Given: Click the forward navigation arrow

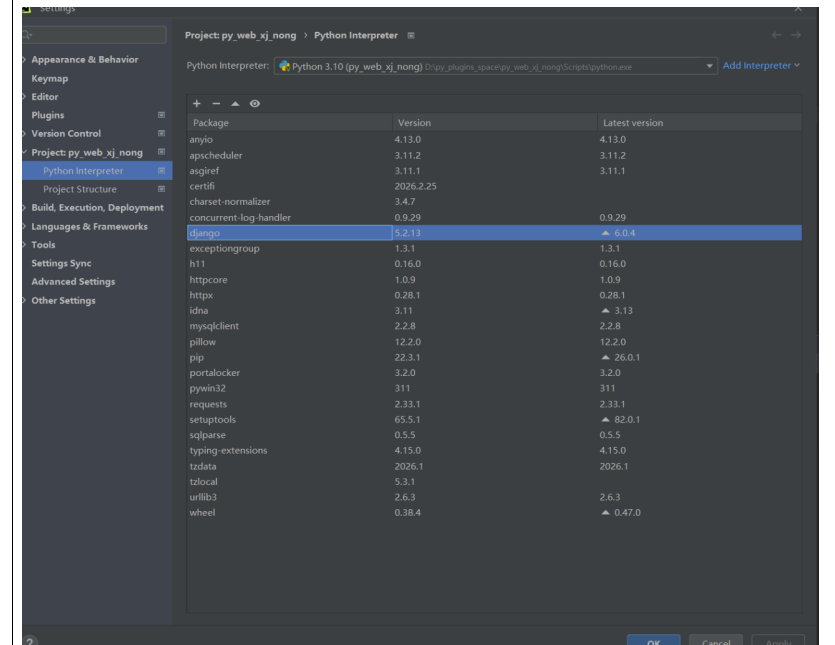Looking at the screenshot, I should point(796,35).
